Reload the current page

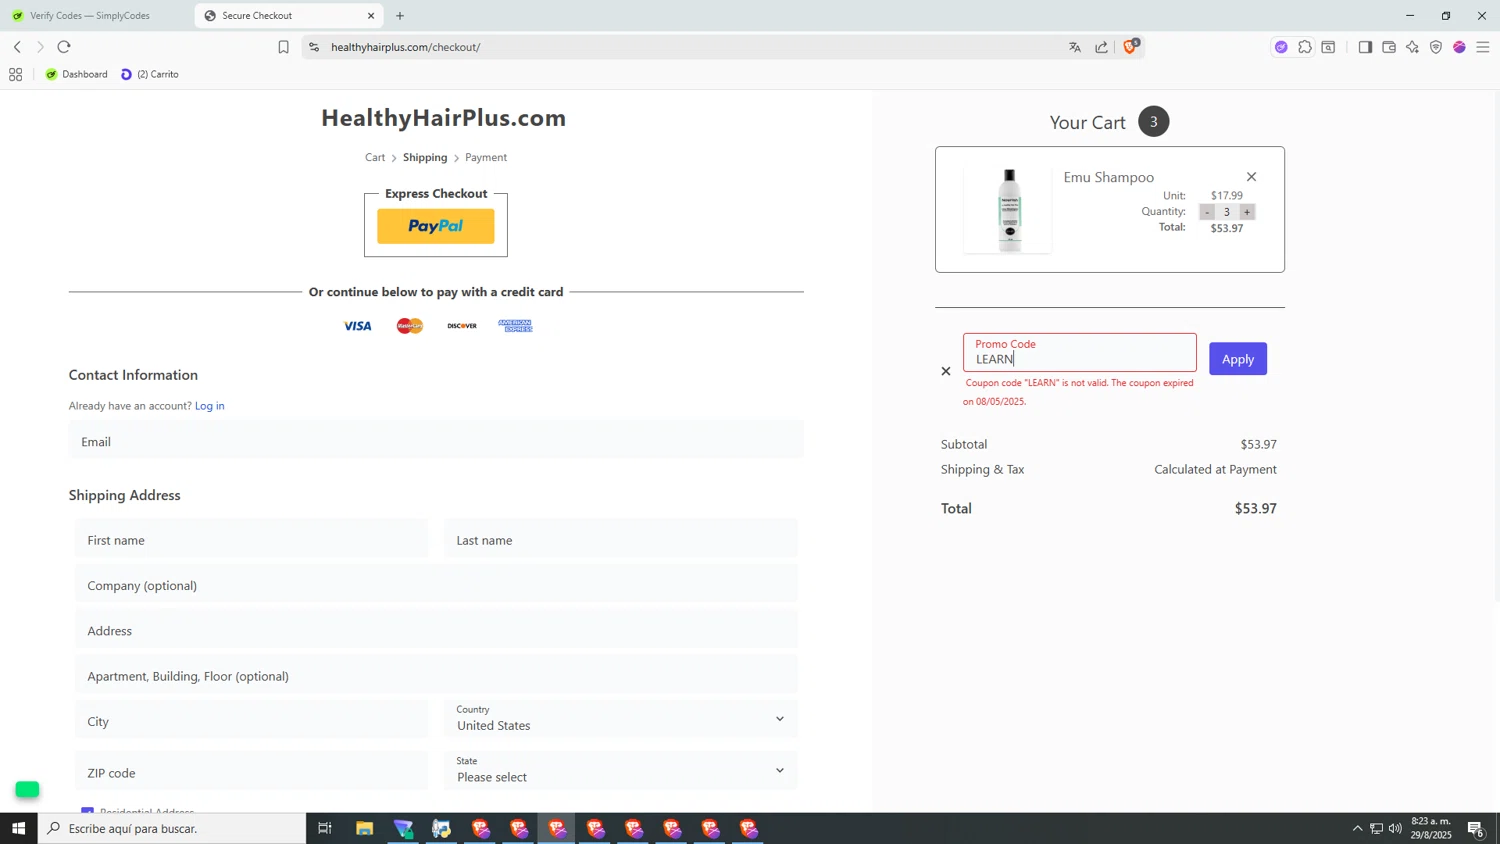click(64, 47)
